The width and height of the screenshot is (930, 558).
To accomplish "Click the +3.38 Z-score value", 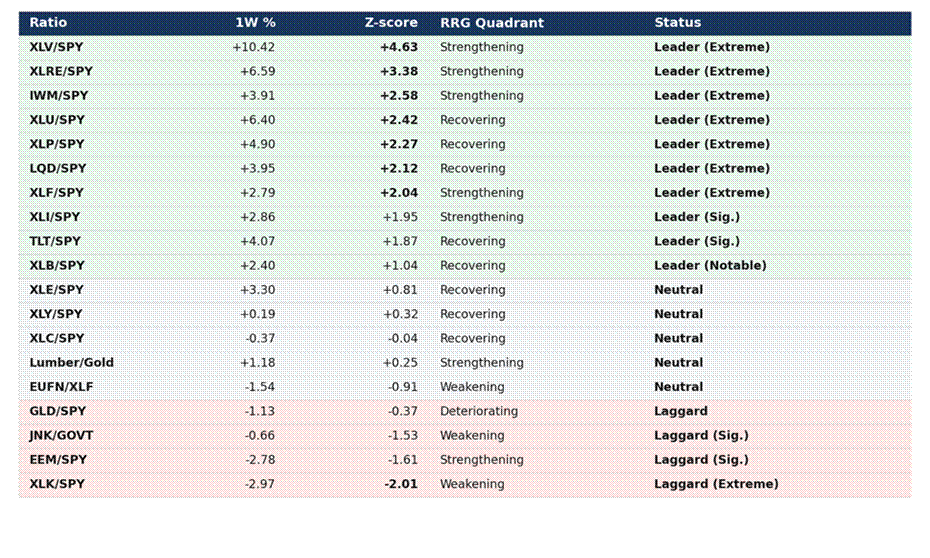I will click(x=399, y=71).
